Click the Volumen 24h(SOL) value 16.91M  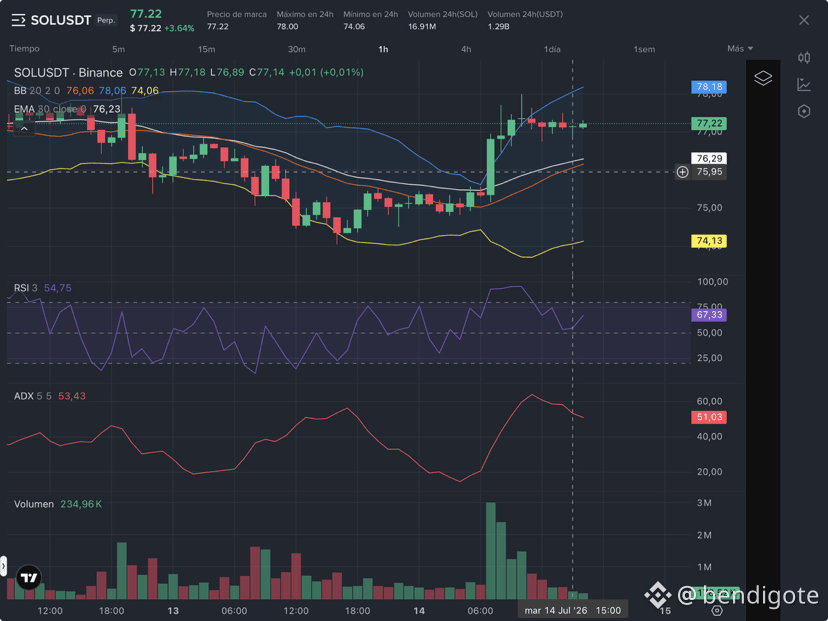point(421,26)
